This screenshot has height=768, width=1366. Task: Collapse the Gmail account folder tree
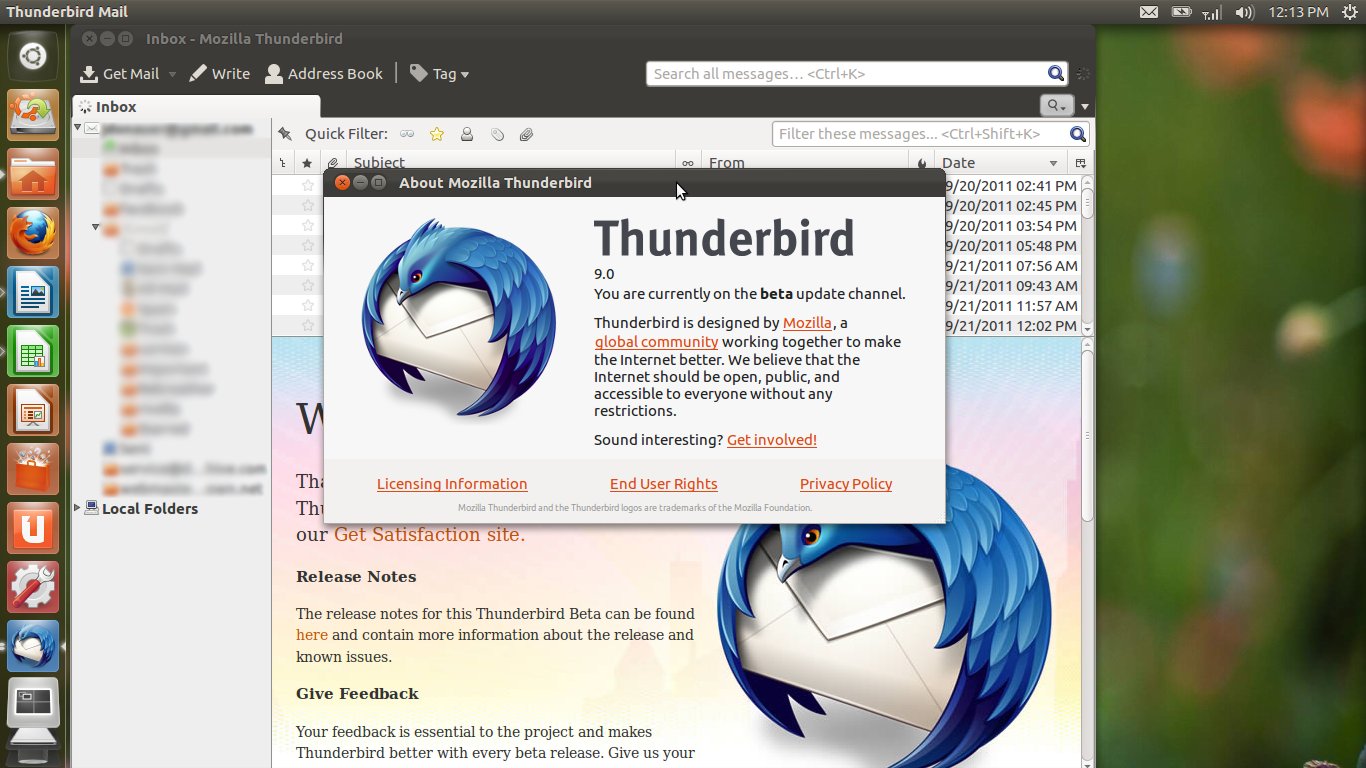(78, 128)
